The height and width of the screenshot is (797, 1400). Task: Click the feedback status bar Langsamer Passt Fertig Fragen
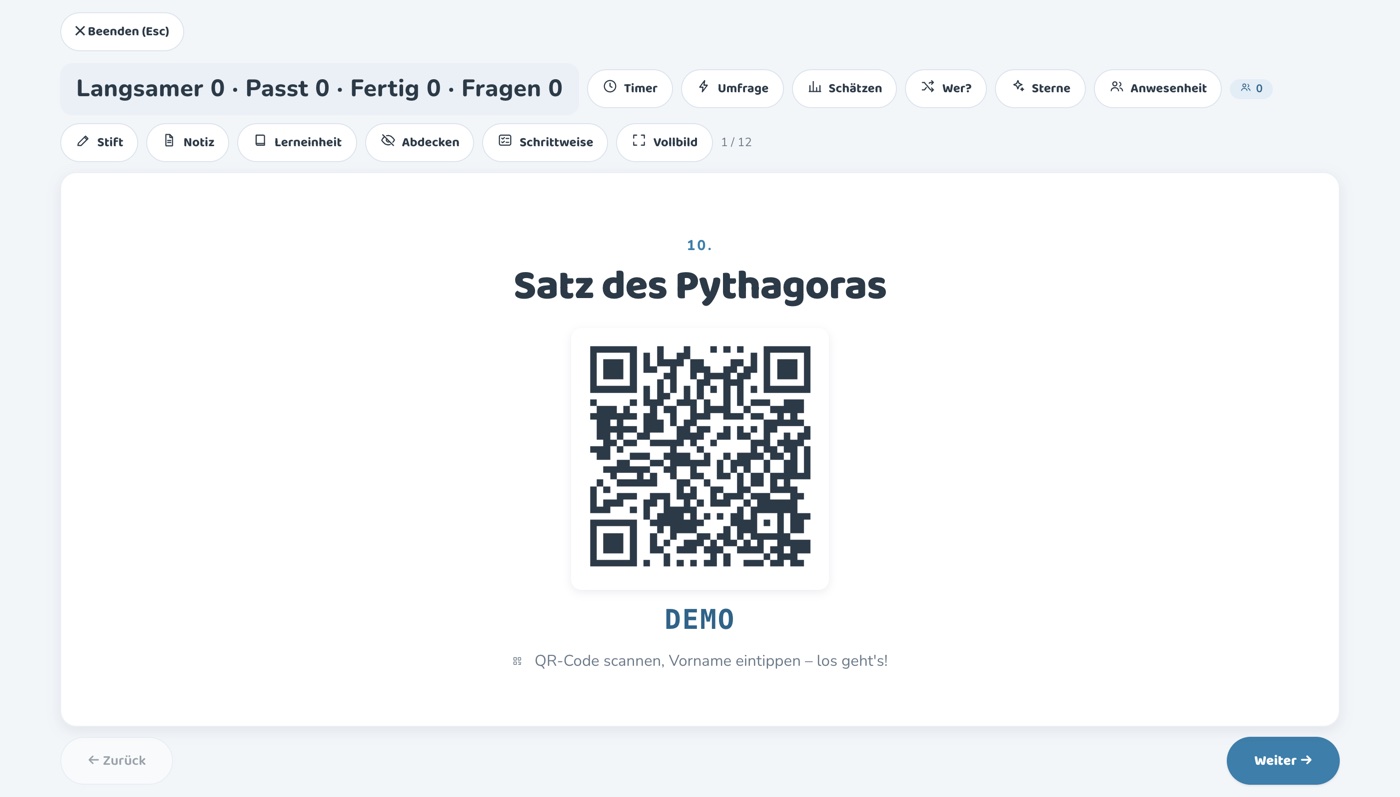coord(319,89)
